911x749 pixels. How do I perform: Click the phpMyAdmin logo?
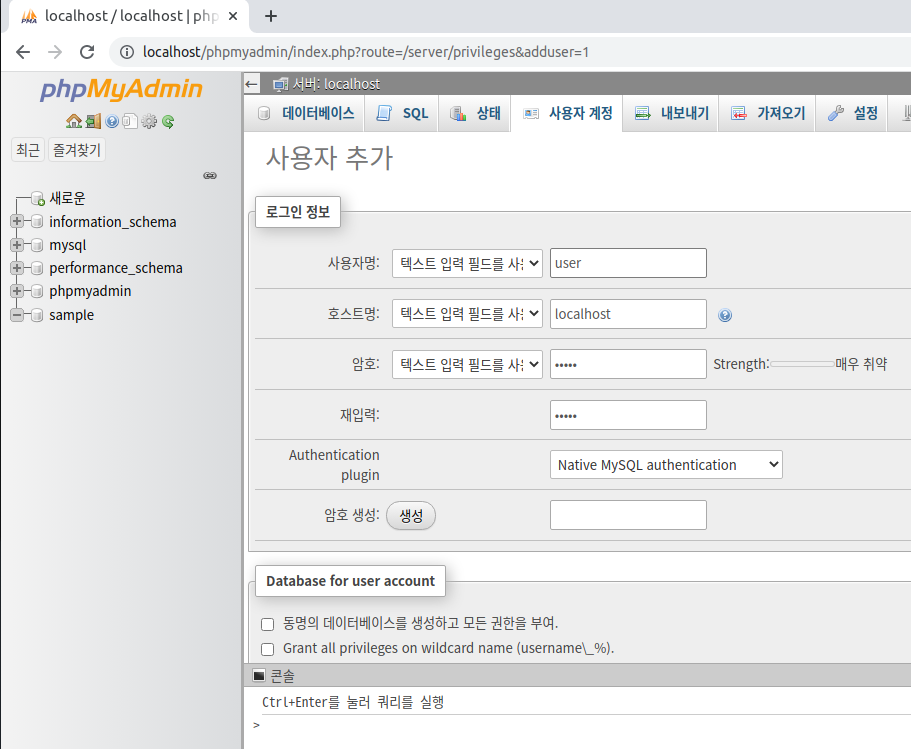tap(121, 89)
